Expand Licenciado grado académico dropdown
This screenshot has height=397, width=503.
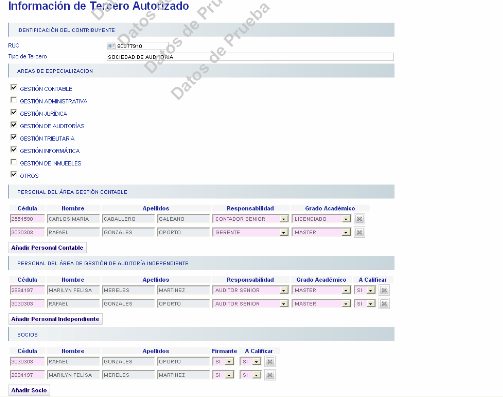(x=346, y=219)
